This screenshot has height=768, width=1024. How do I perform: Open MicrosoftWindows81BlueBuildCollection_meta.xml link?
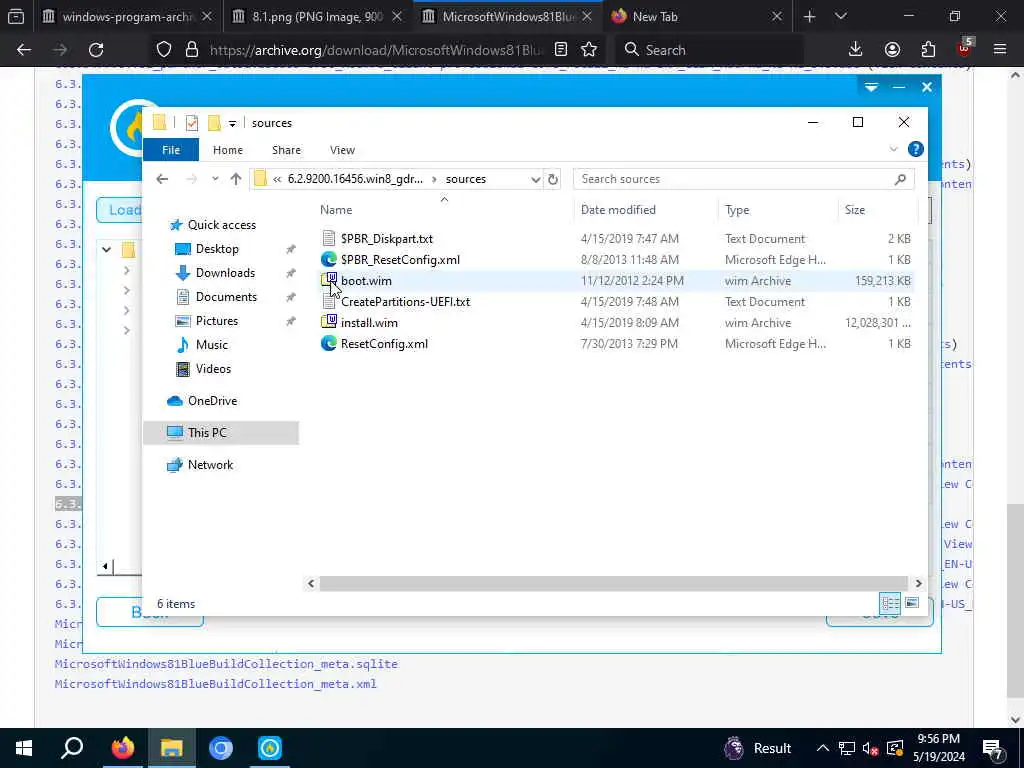(216, 684)
